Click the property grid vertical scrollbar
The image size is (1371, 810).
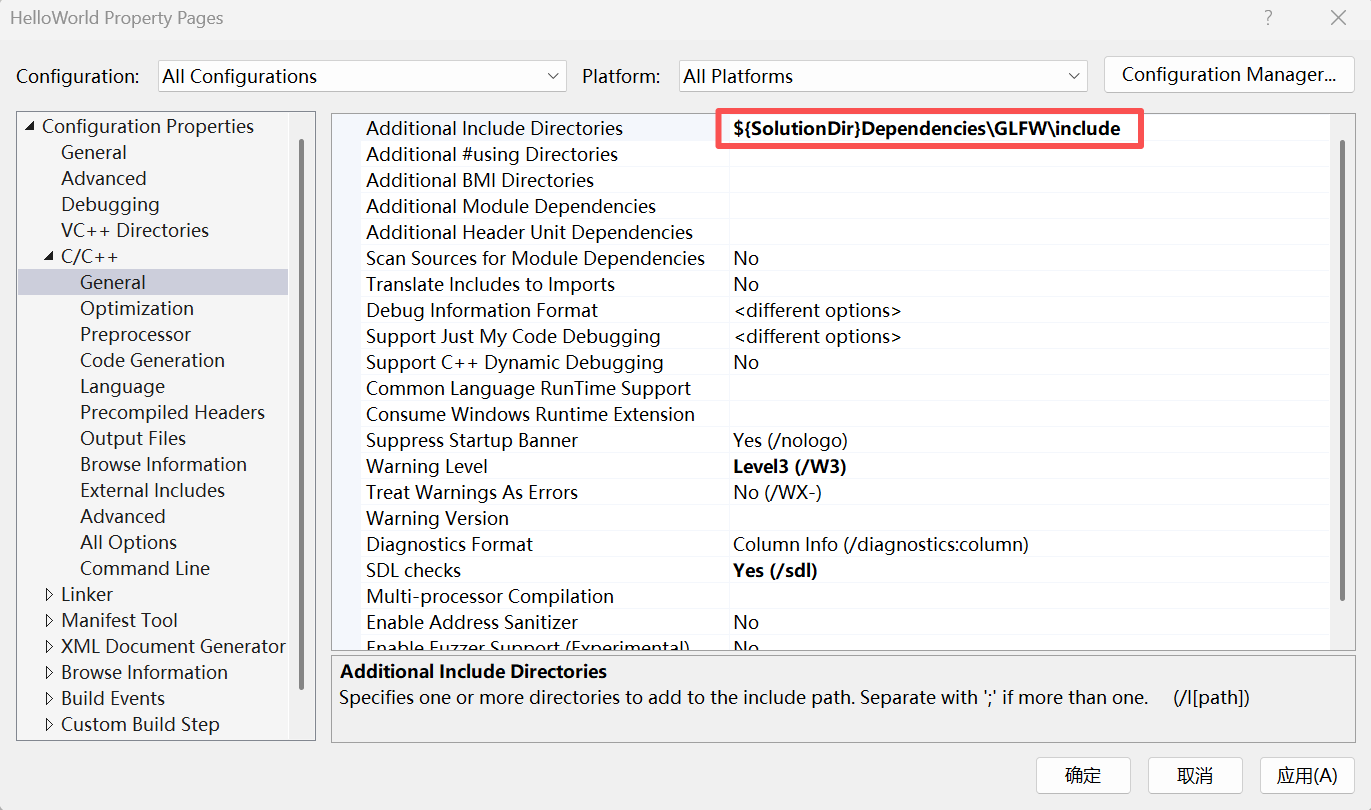click(1343, 370)
